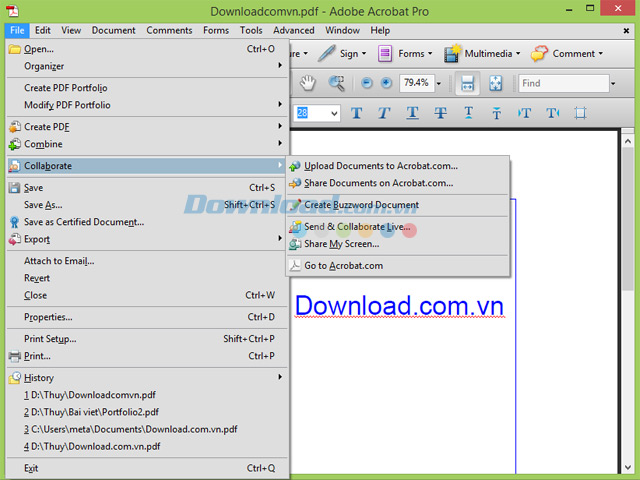Open the Comment toolbar menu
Viewport: 640px width, 480px height.
click(567, 53)
